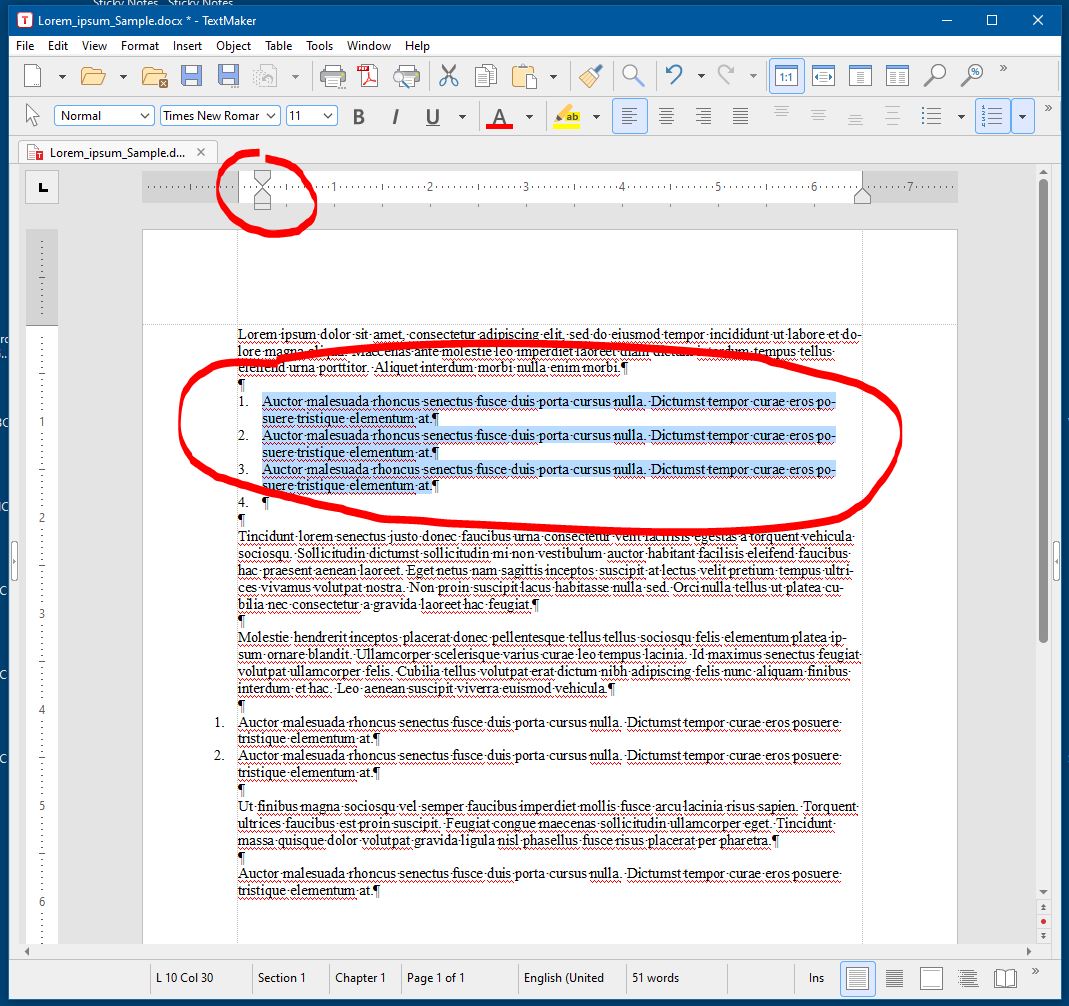This screenshot has width=1069, height=1006.
Task: Export document as PDF
Action: 367,76
